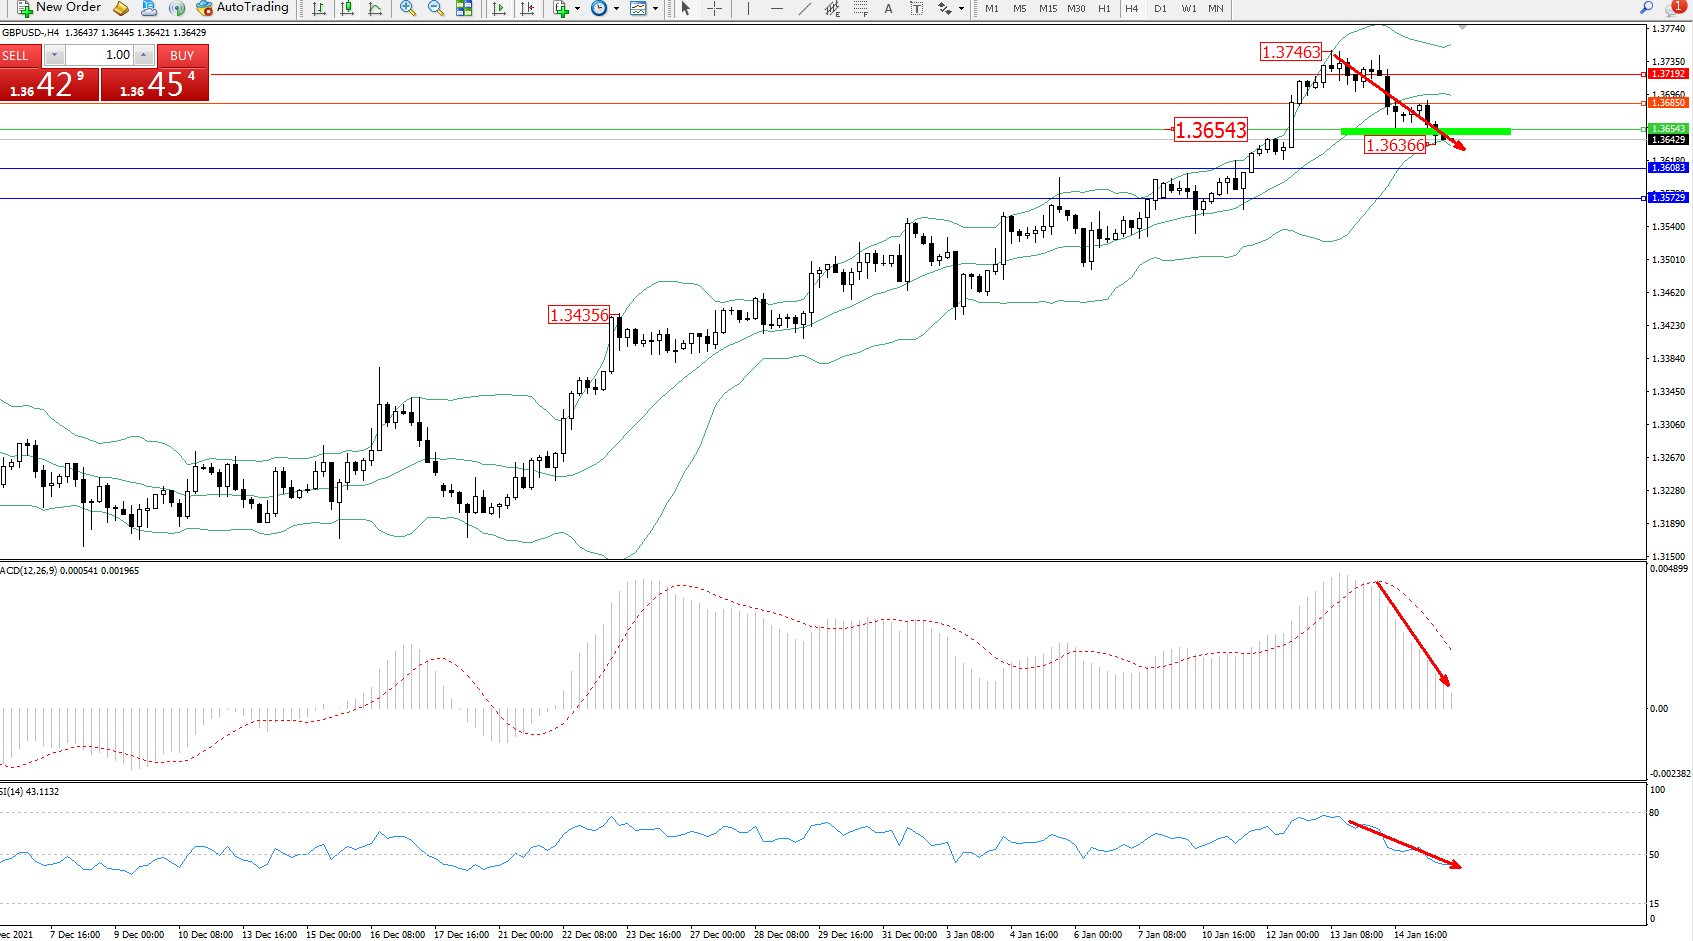The image size is (1693, 941).
Task: Tile the chart windows
Action: 464,8
